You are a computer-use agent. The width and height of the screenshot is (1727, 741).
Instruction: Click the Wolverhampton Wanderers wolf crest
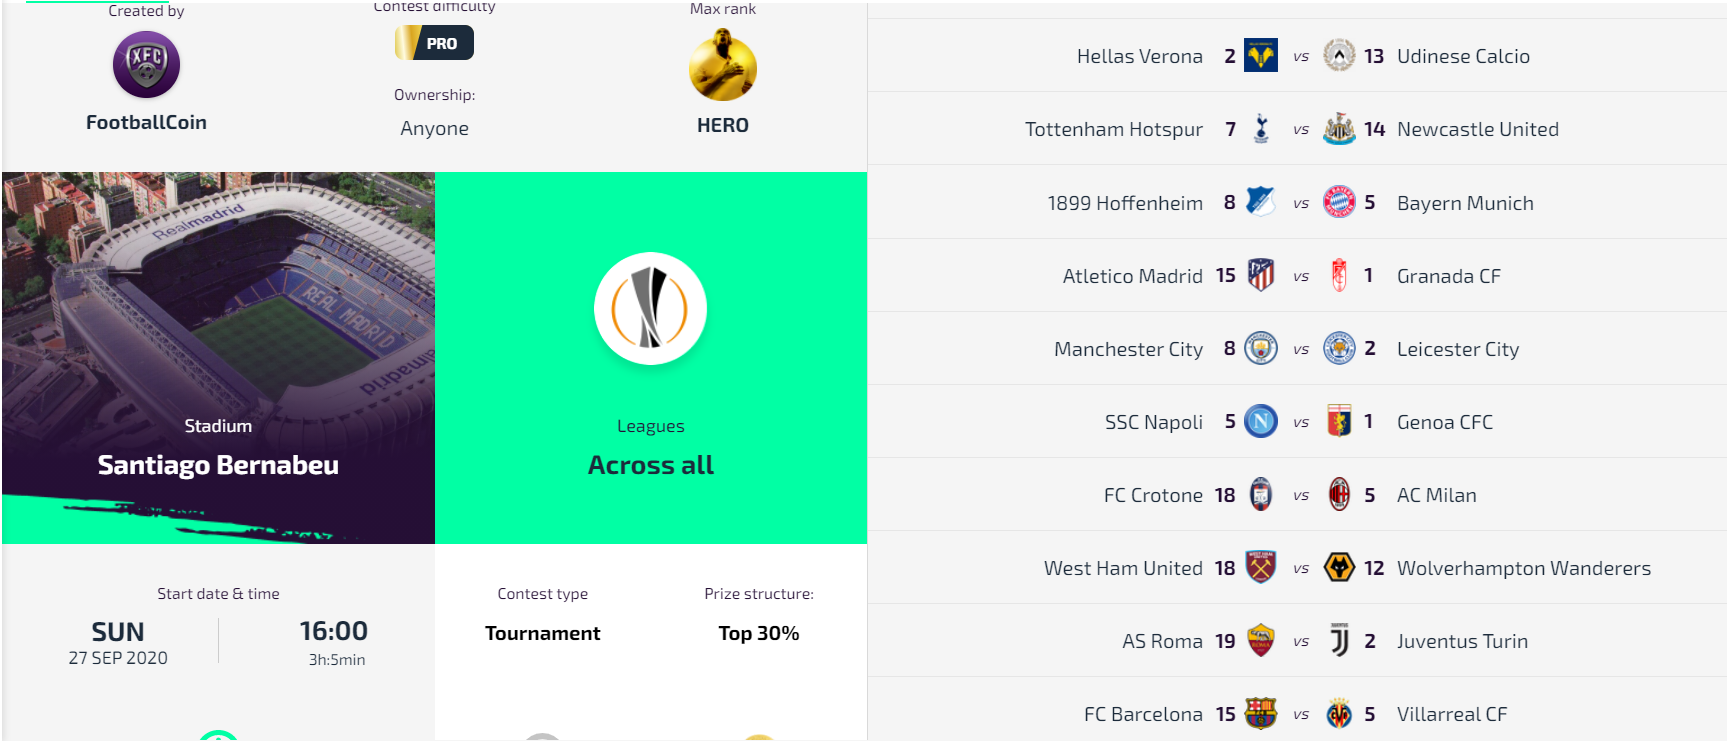click(x=1339, y=567)
